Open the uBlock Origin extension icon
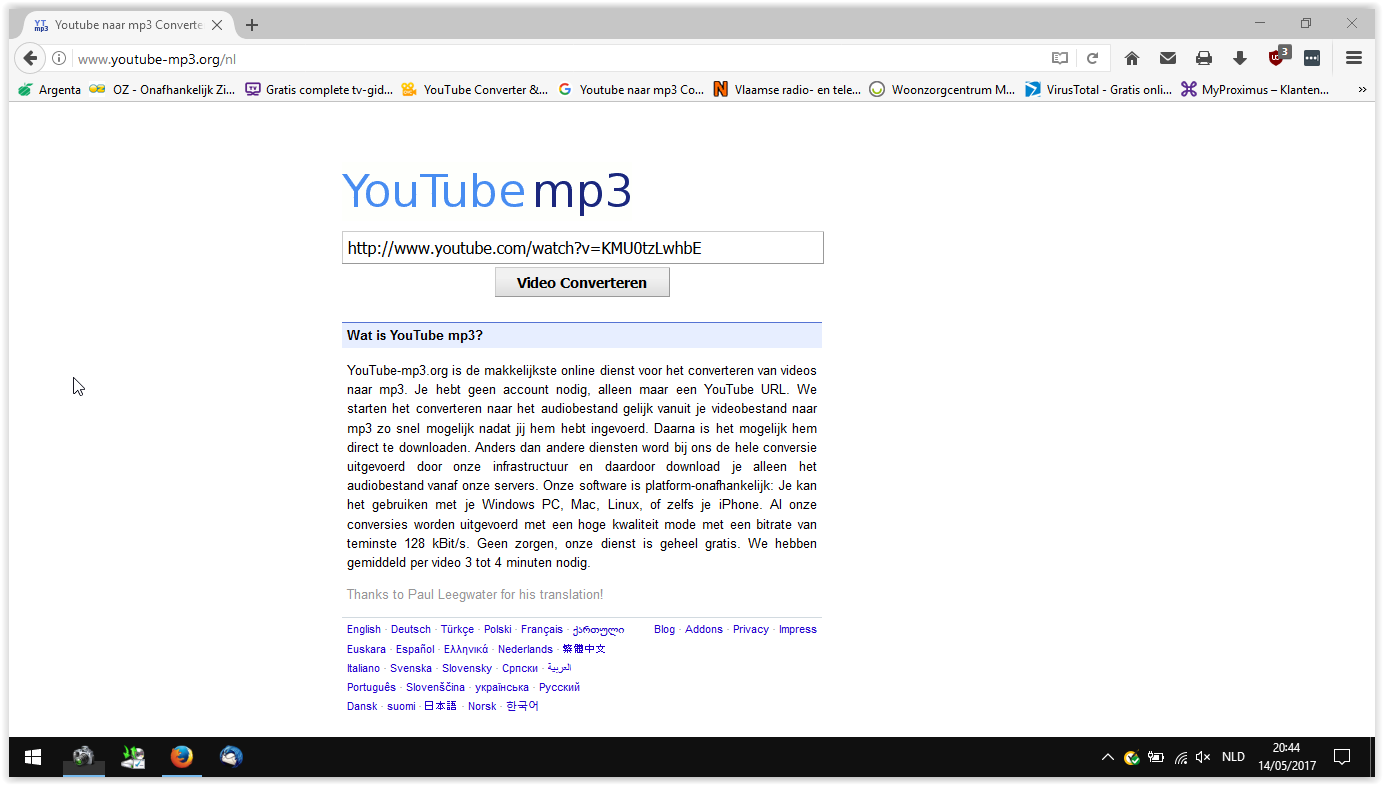Screen dimensions: 1383x785 tap(1278, 57)
